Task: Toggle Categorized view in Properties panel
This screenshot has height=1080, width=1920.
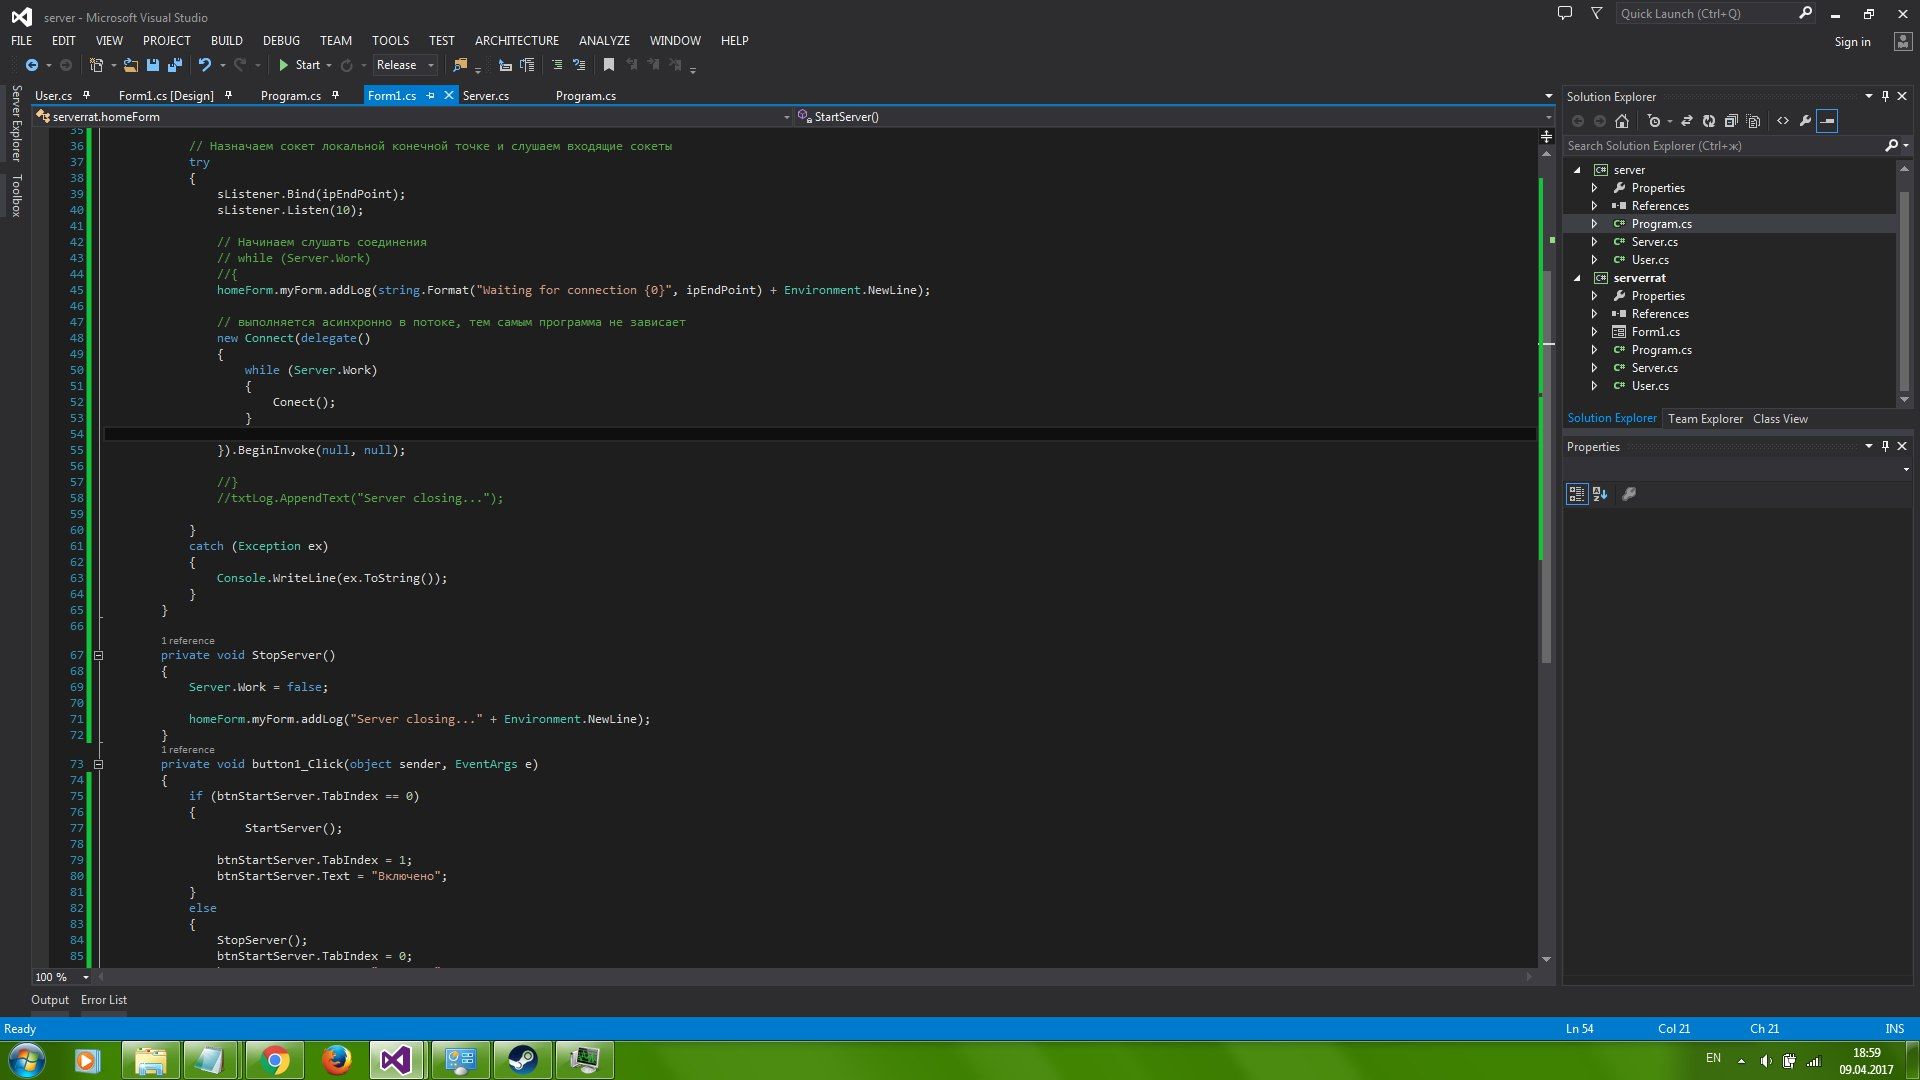Action: pyautogui.click(x=1576, y=494)
